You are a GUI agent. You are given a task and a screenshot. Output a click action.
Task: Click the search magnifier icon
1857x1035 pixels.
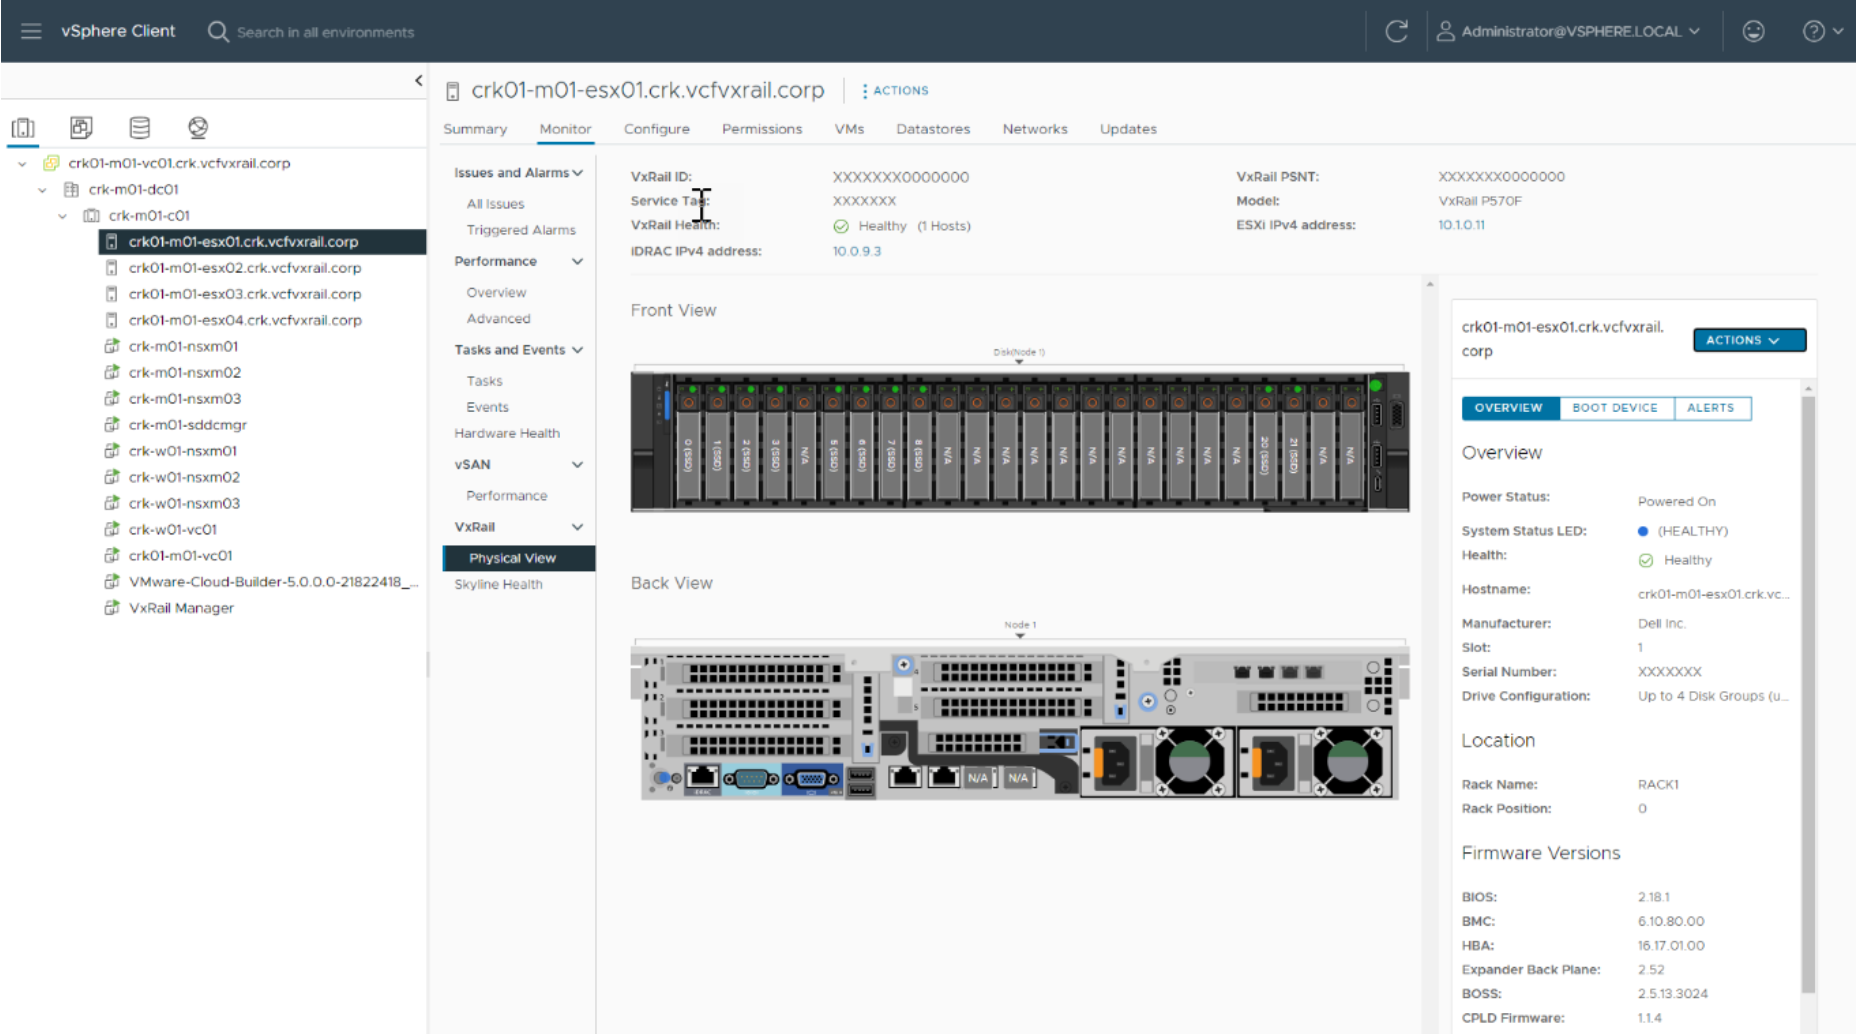217,31
